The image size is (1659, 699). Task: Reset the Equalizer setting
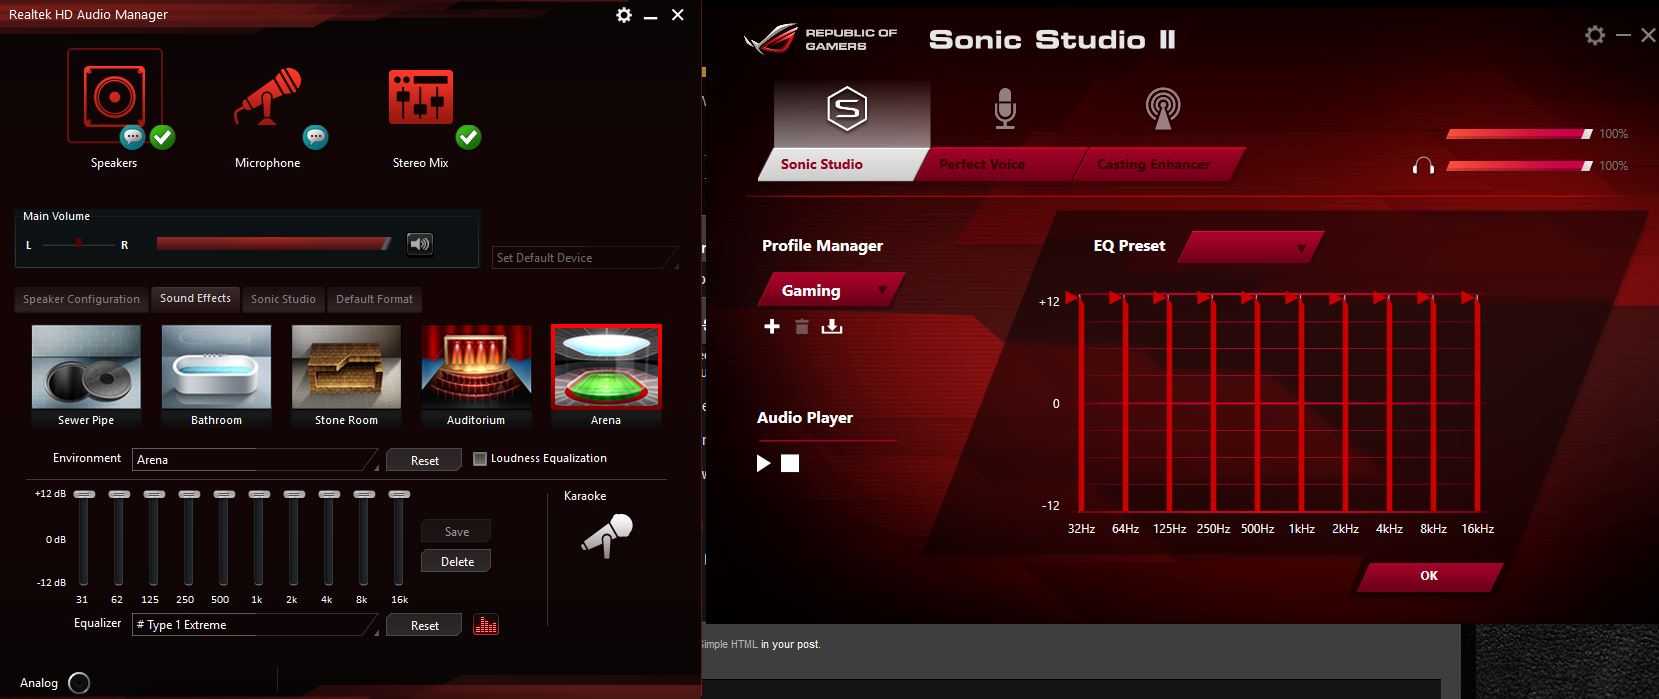(425, 625)
